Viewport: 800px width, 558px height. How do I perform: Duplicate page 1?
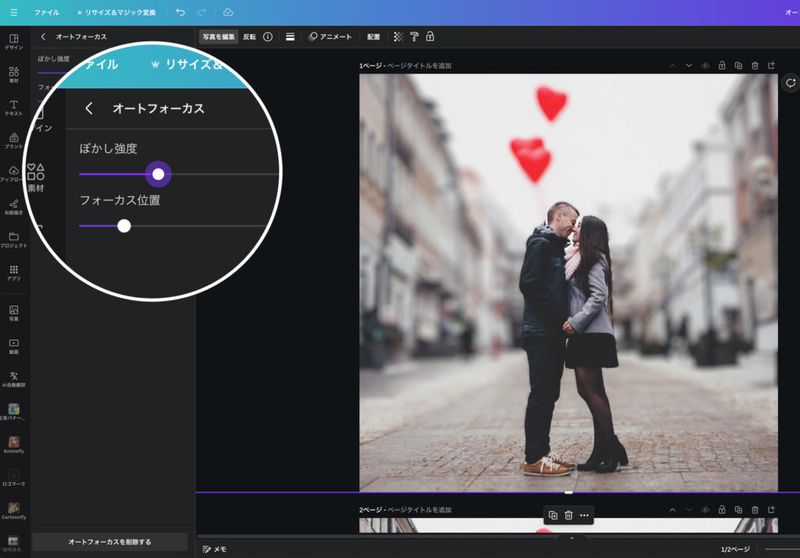click(x=738, y=66)
